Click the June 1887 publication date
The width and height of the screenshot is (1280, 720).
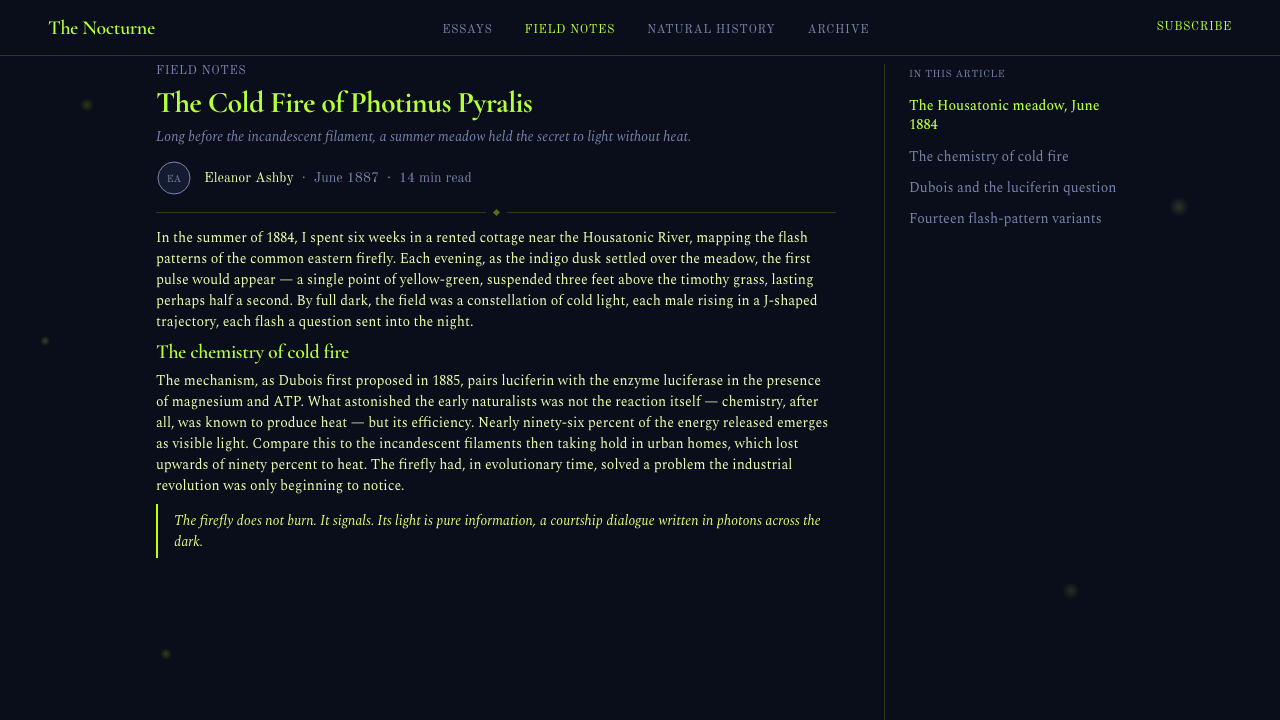coord(346,178)
